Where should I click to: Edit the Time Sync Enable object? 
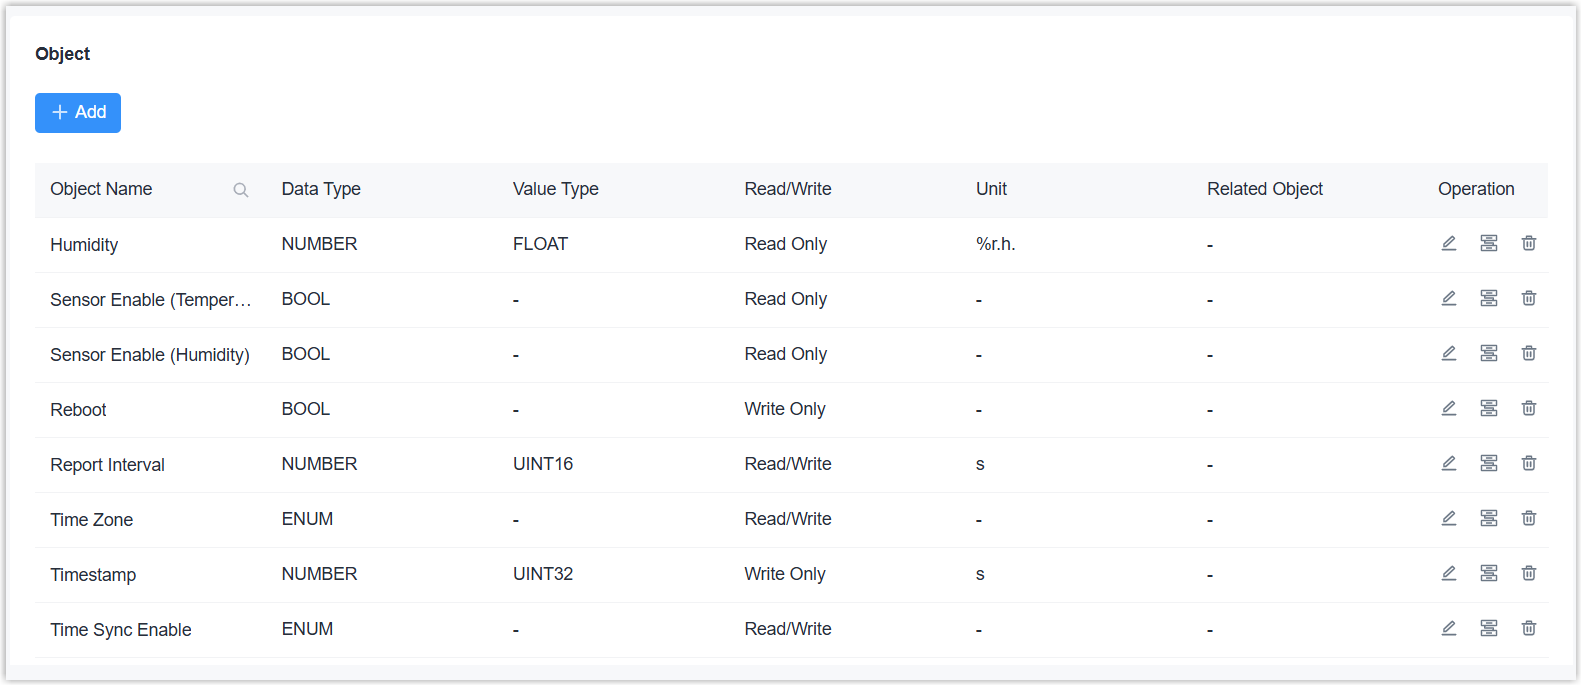pyautogui.click(x=1448, y=629)
